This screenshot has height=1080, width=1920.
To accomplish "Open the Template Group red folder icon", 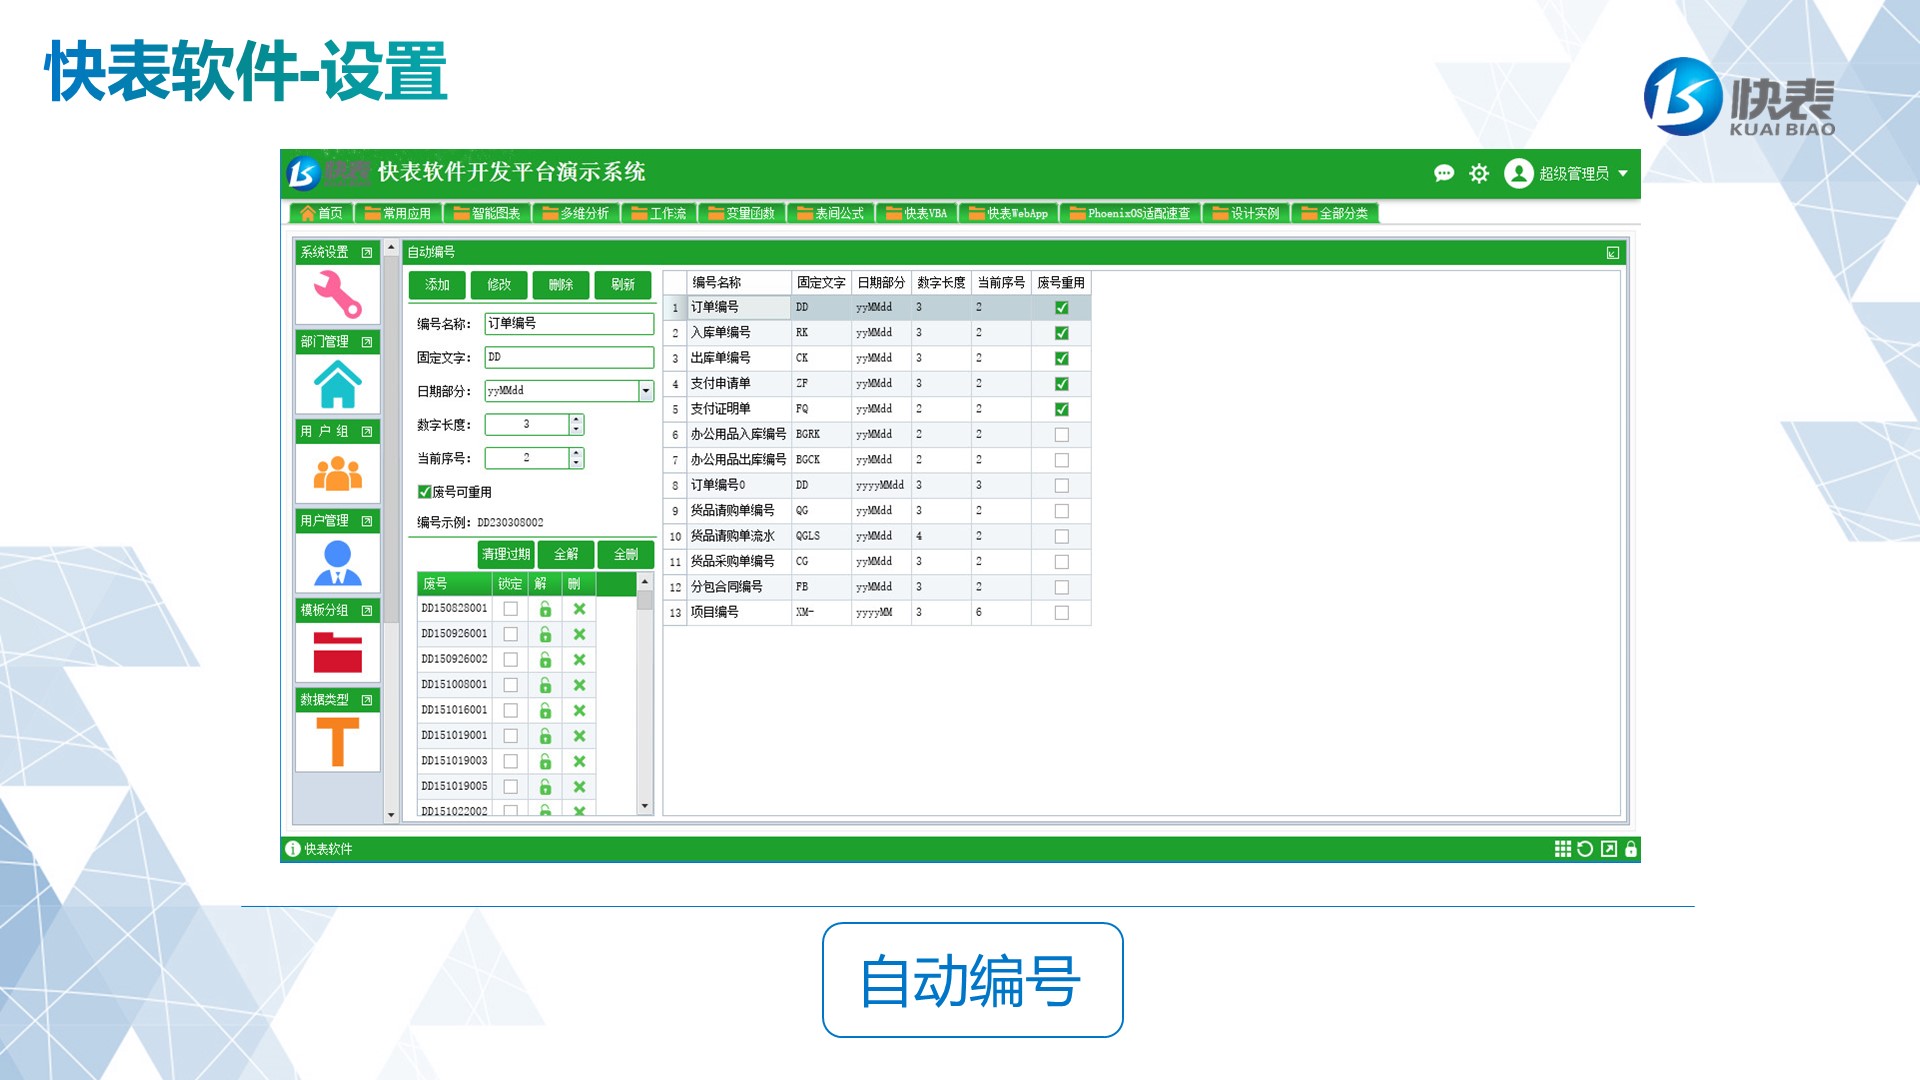I will 338,653.
